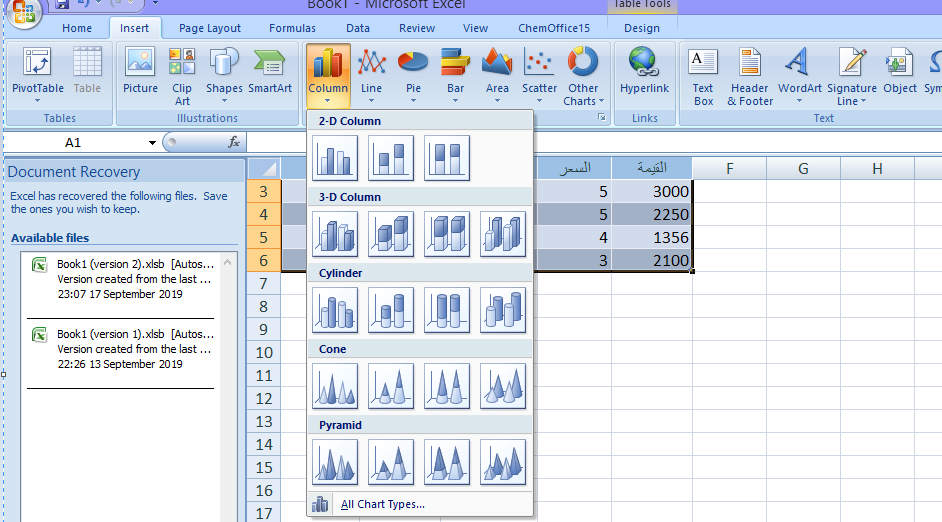Choose the 2-D 100% Stacked Column chart
This screenshot has height=522, width=942.
tap(447, 158)
